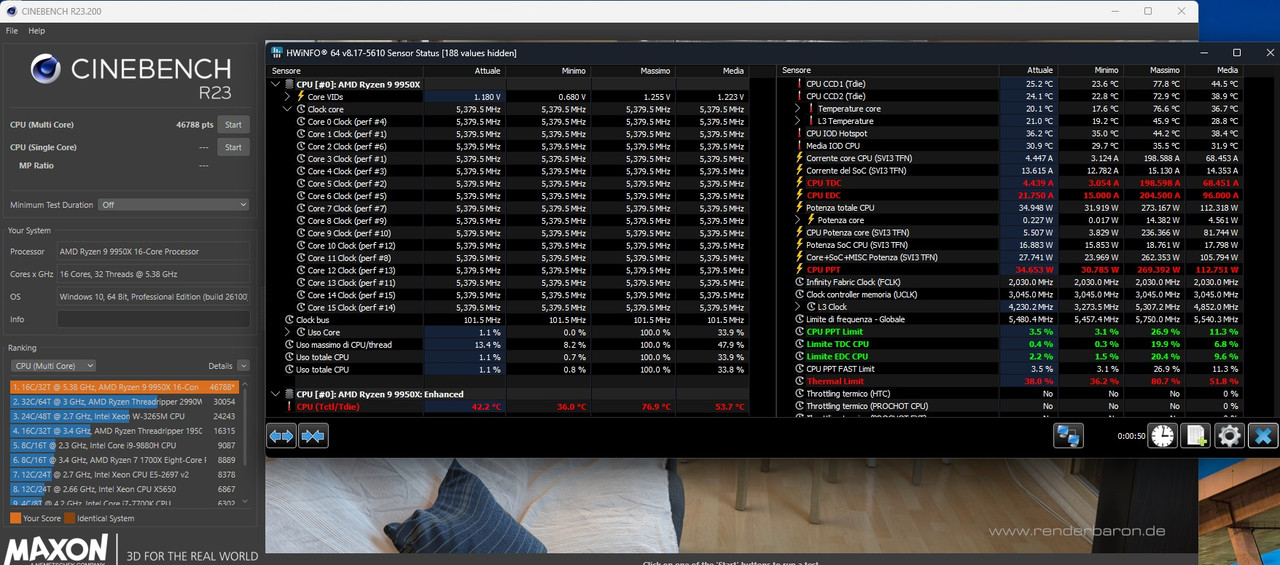The image size is (1280, 565).
Task: Expand the Core VIDs row
Action: [x=288, y=96]
